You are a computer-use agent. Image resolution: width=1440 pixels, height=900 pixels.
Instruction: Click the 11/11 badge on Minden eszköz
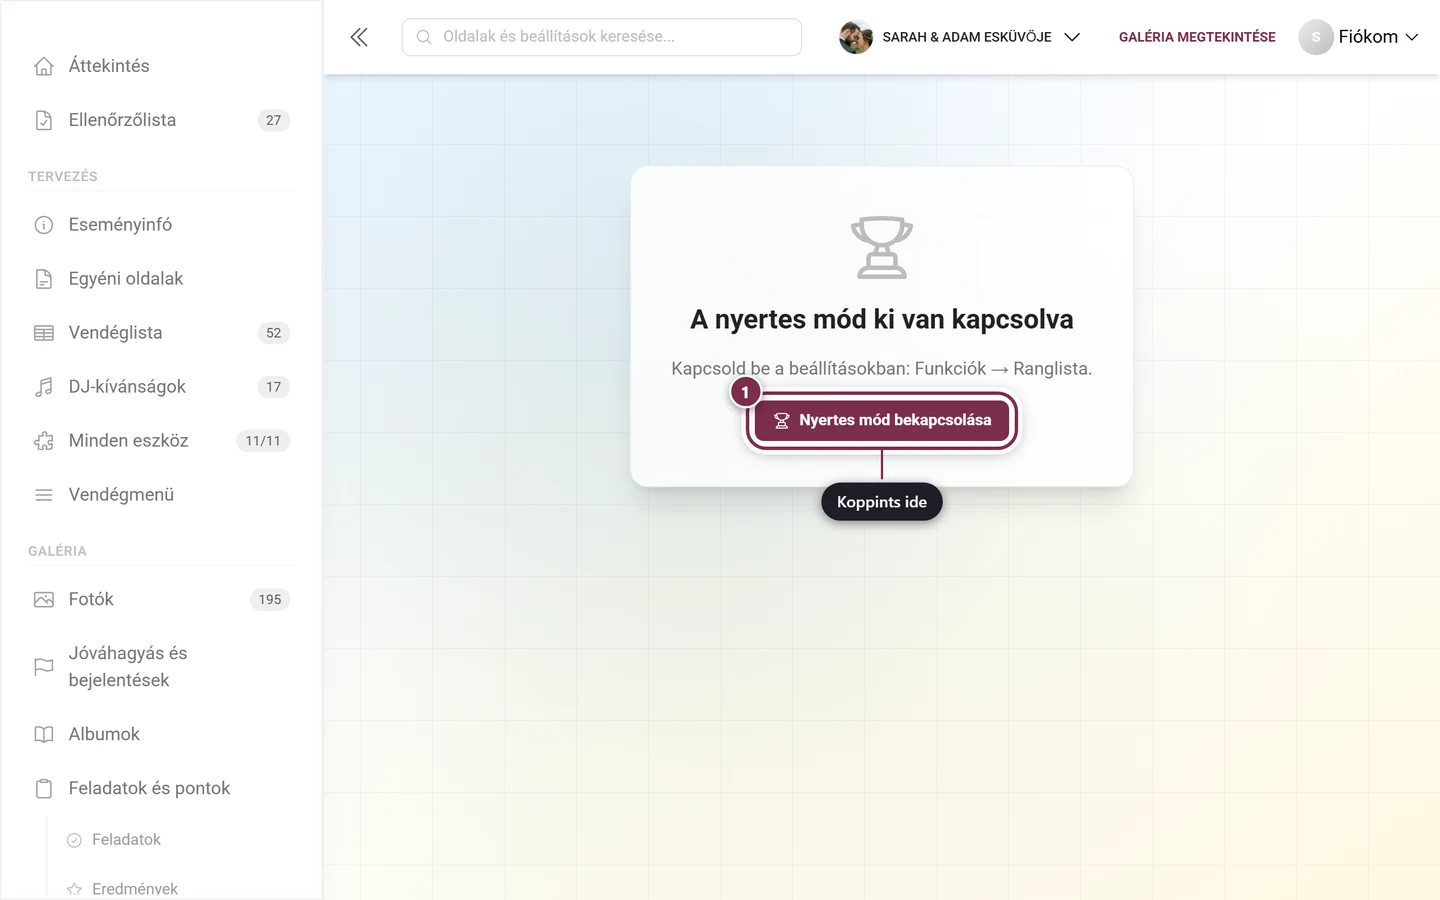263,441
